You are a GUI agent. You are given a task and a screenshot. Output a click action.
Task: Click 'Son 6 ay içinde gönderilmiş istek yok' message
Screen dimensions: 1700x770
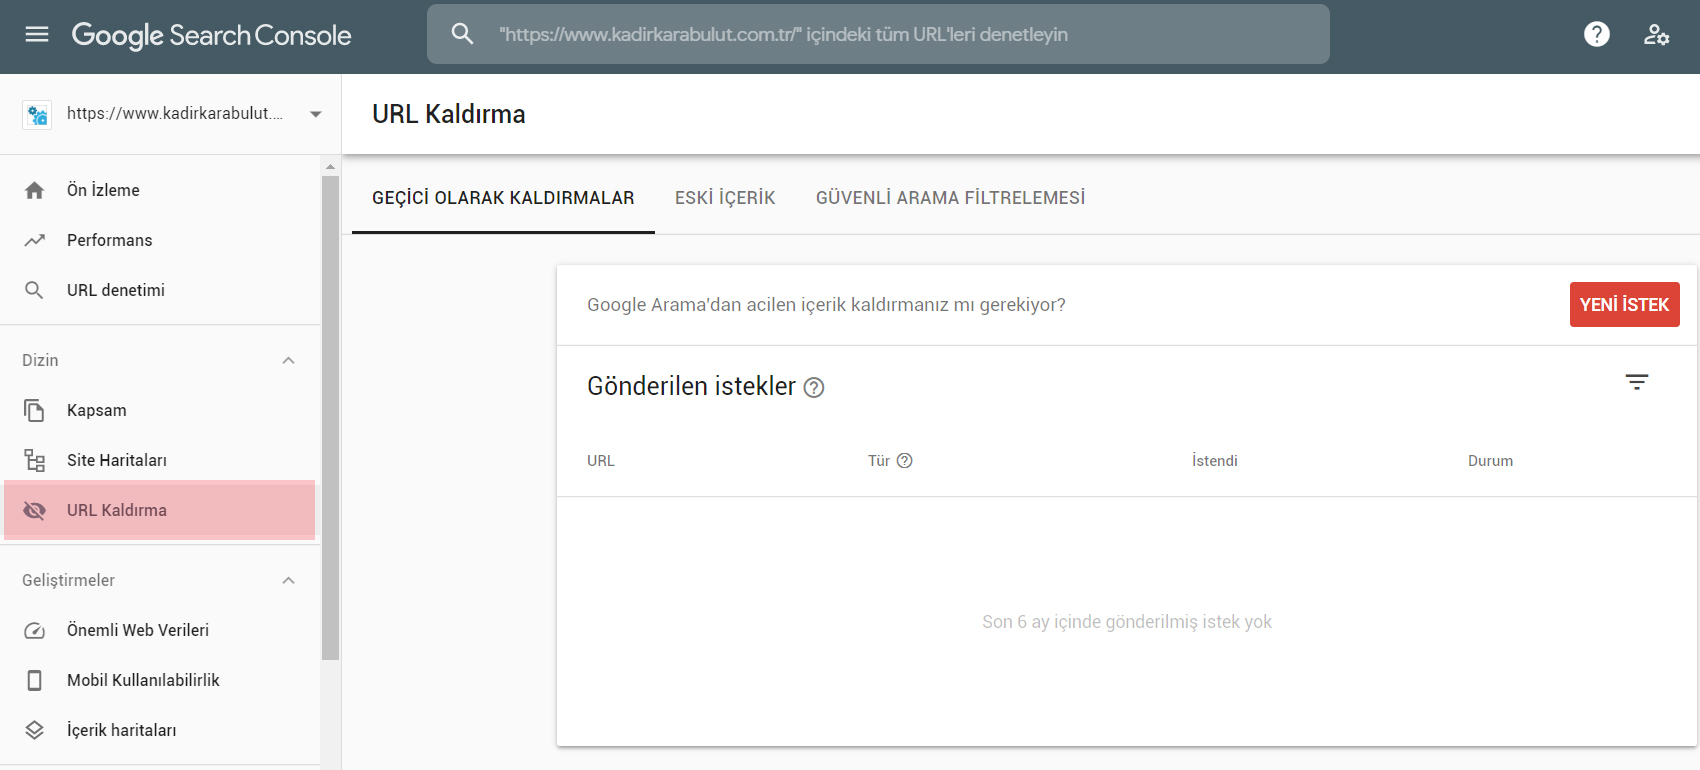click(x=1127, y=622)
